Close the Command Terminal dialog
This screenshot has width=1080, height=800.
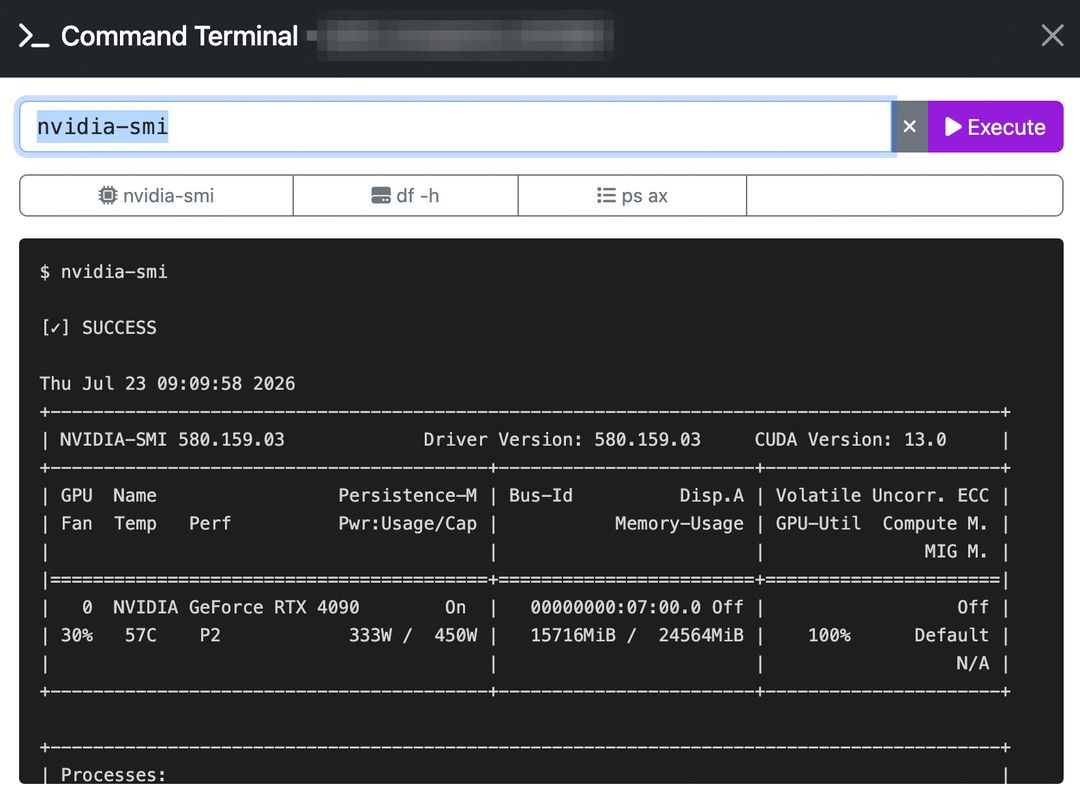[x=1052, y=35]
